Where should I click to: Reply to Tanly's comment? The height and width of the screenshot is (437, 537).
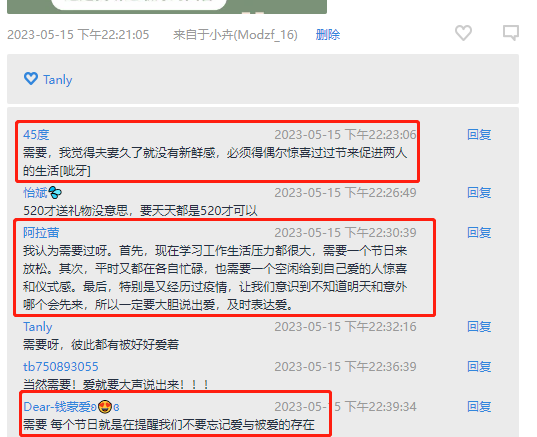click(479, 326)
